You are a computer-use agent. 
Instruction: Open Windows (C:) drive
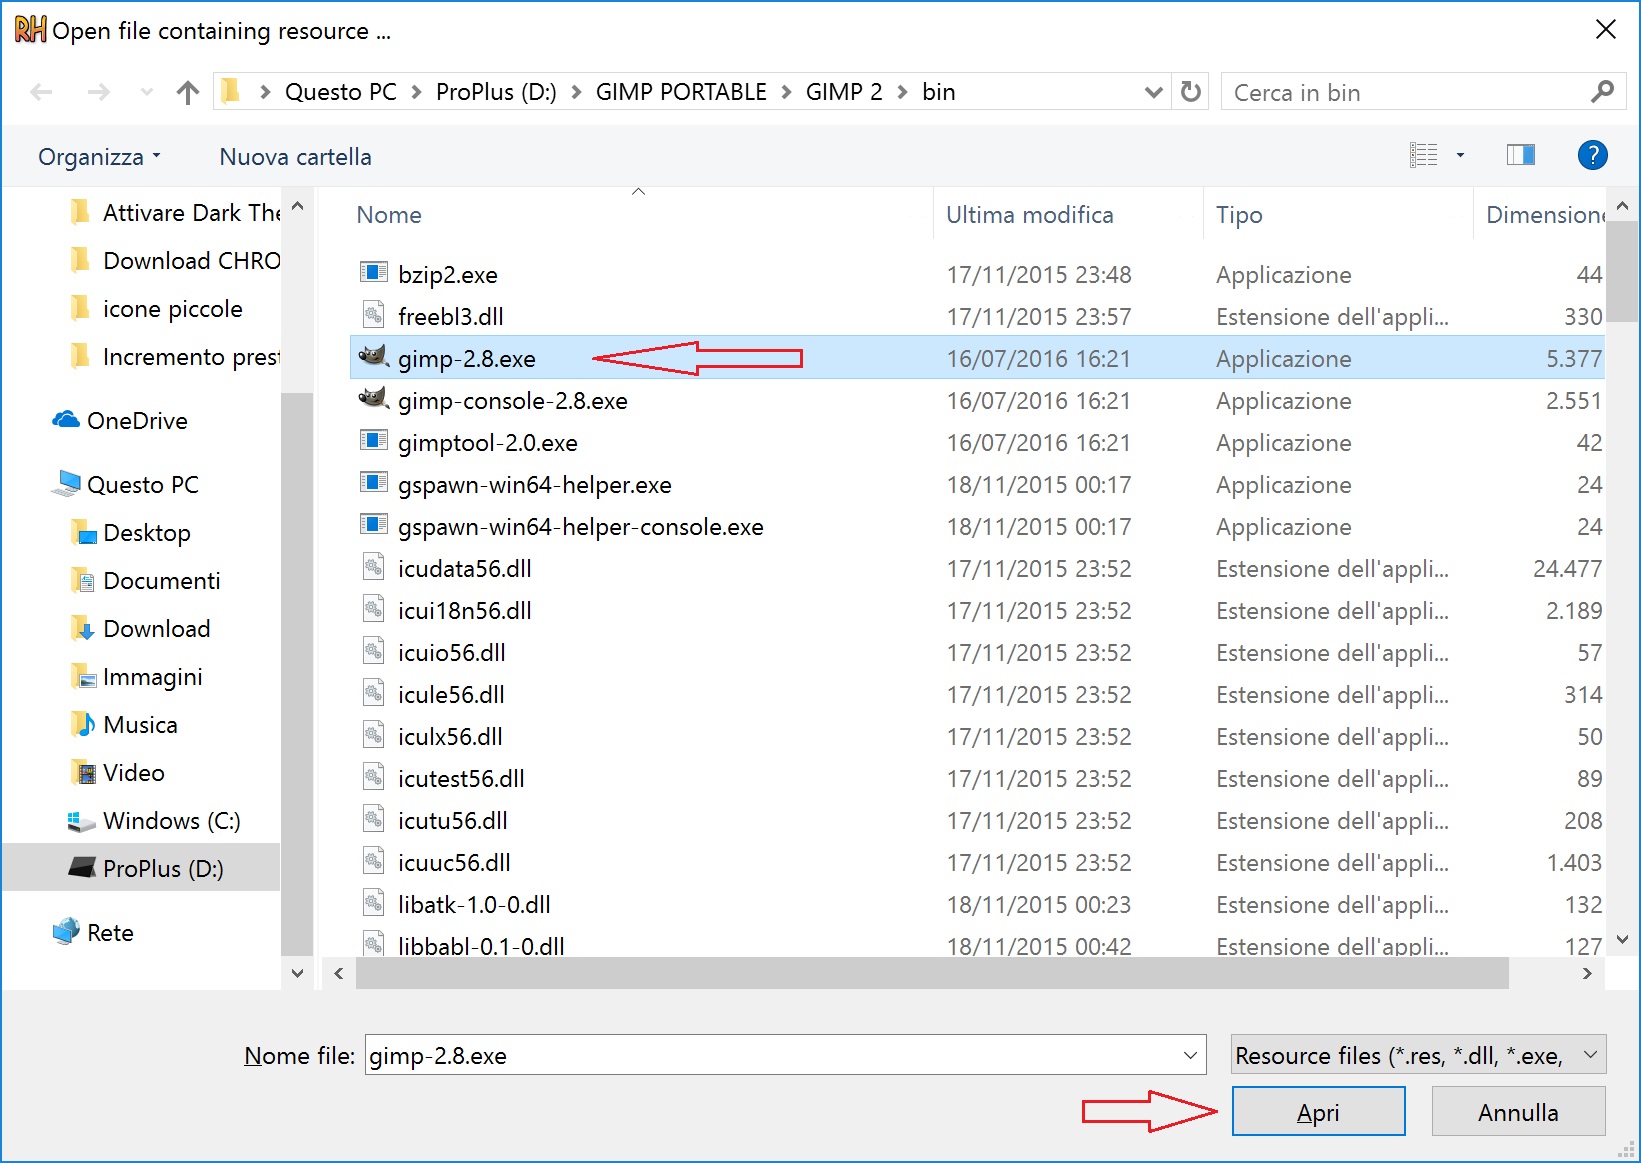coord(154,821)
